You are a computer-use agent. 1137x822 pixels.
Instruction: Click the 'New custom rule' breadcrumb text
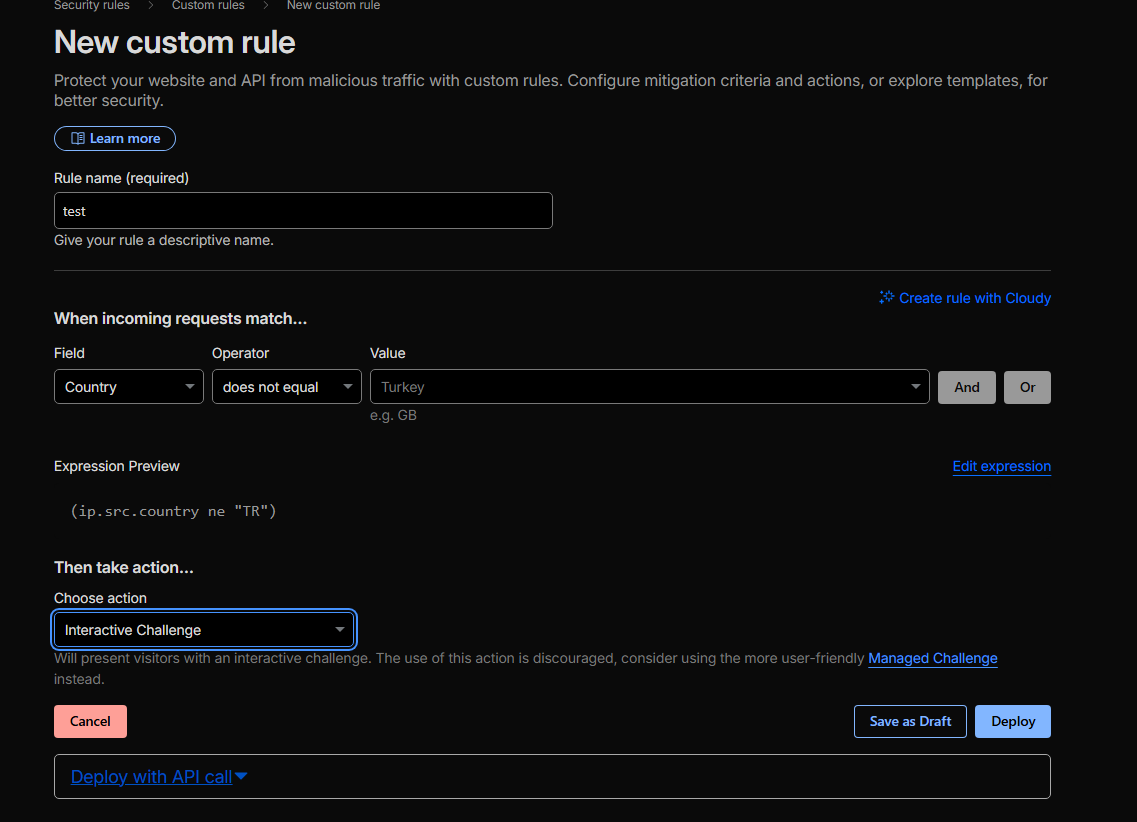click(x=334, y=5)
